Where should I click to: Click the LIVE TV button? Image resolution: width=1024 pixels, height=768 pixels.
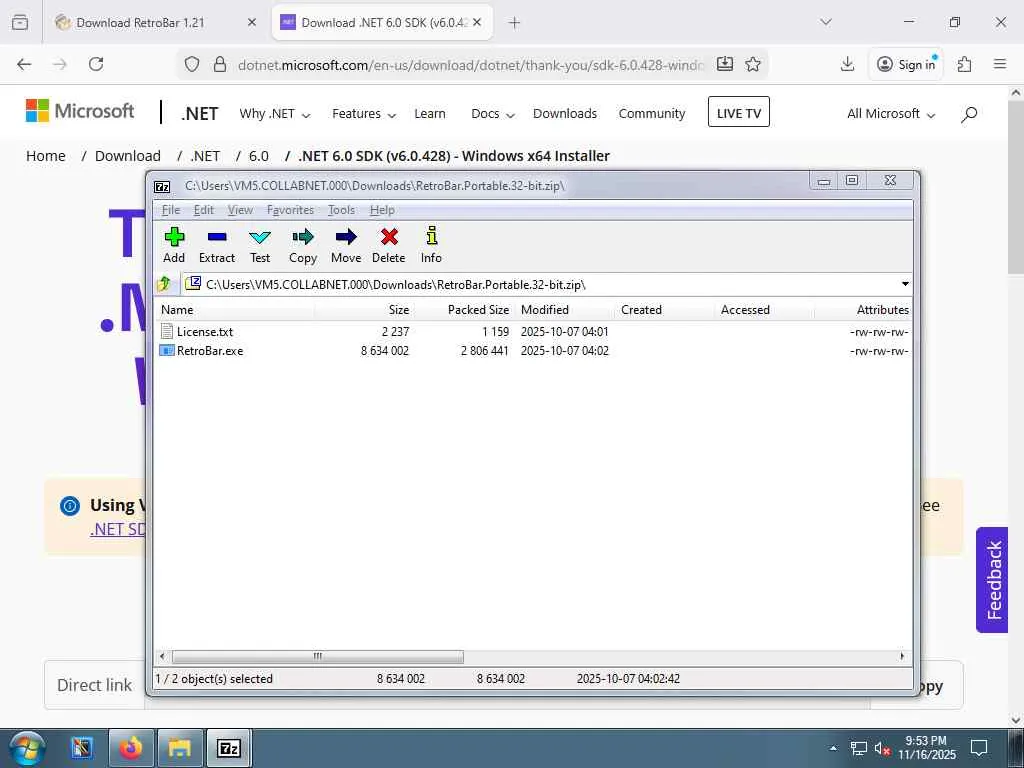[739, 112]
